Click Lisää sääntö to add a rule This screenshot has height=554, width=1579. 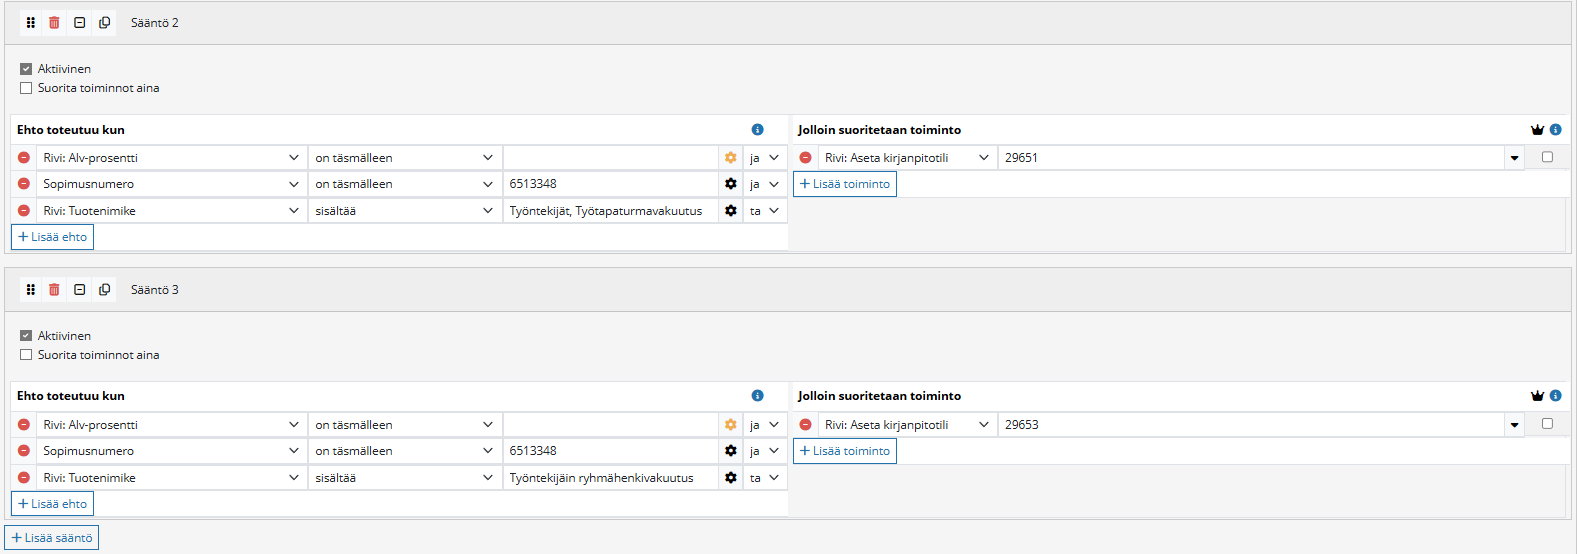pos(52,538)
